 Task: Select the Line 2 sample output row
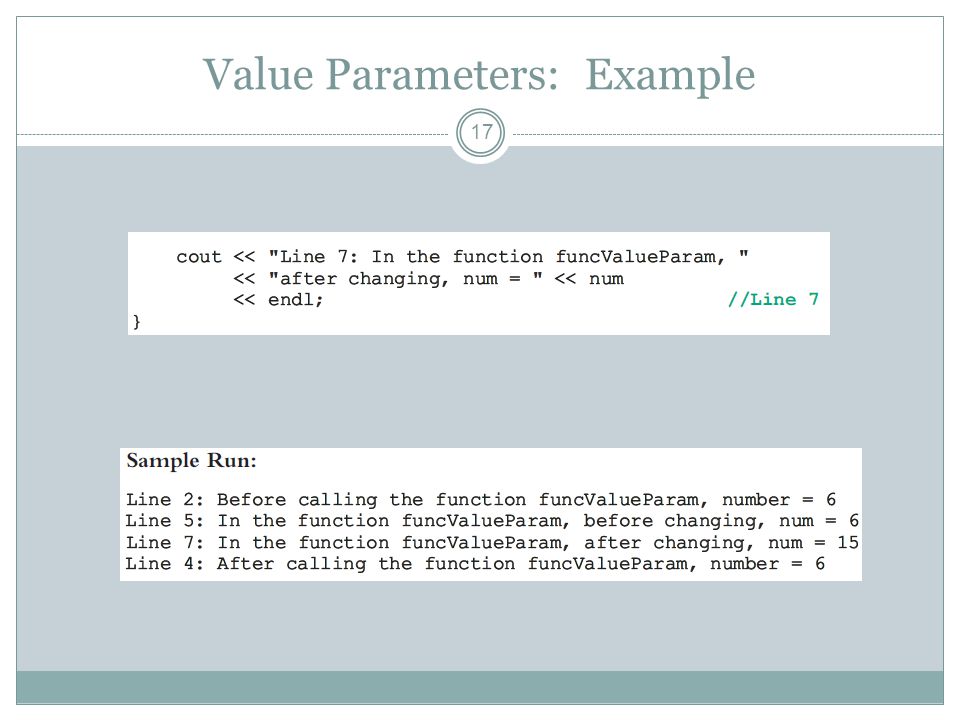tap(481, 500)
